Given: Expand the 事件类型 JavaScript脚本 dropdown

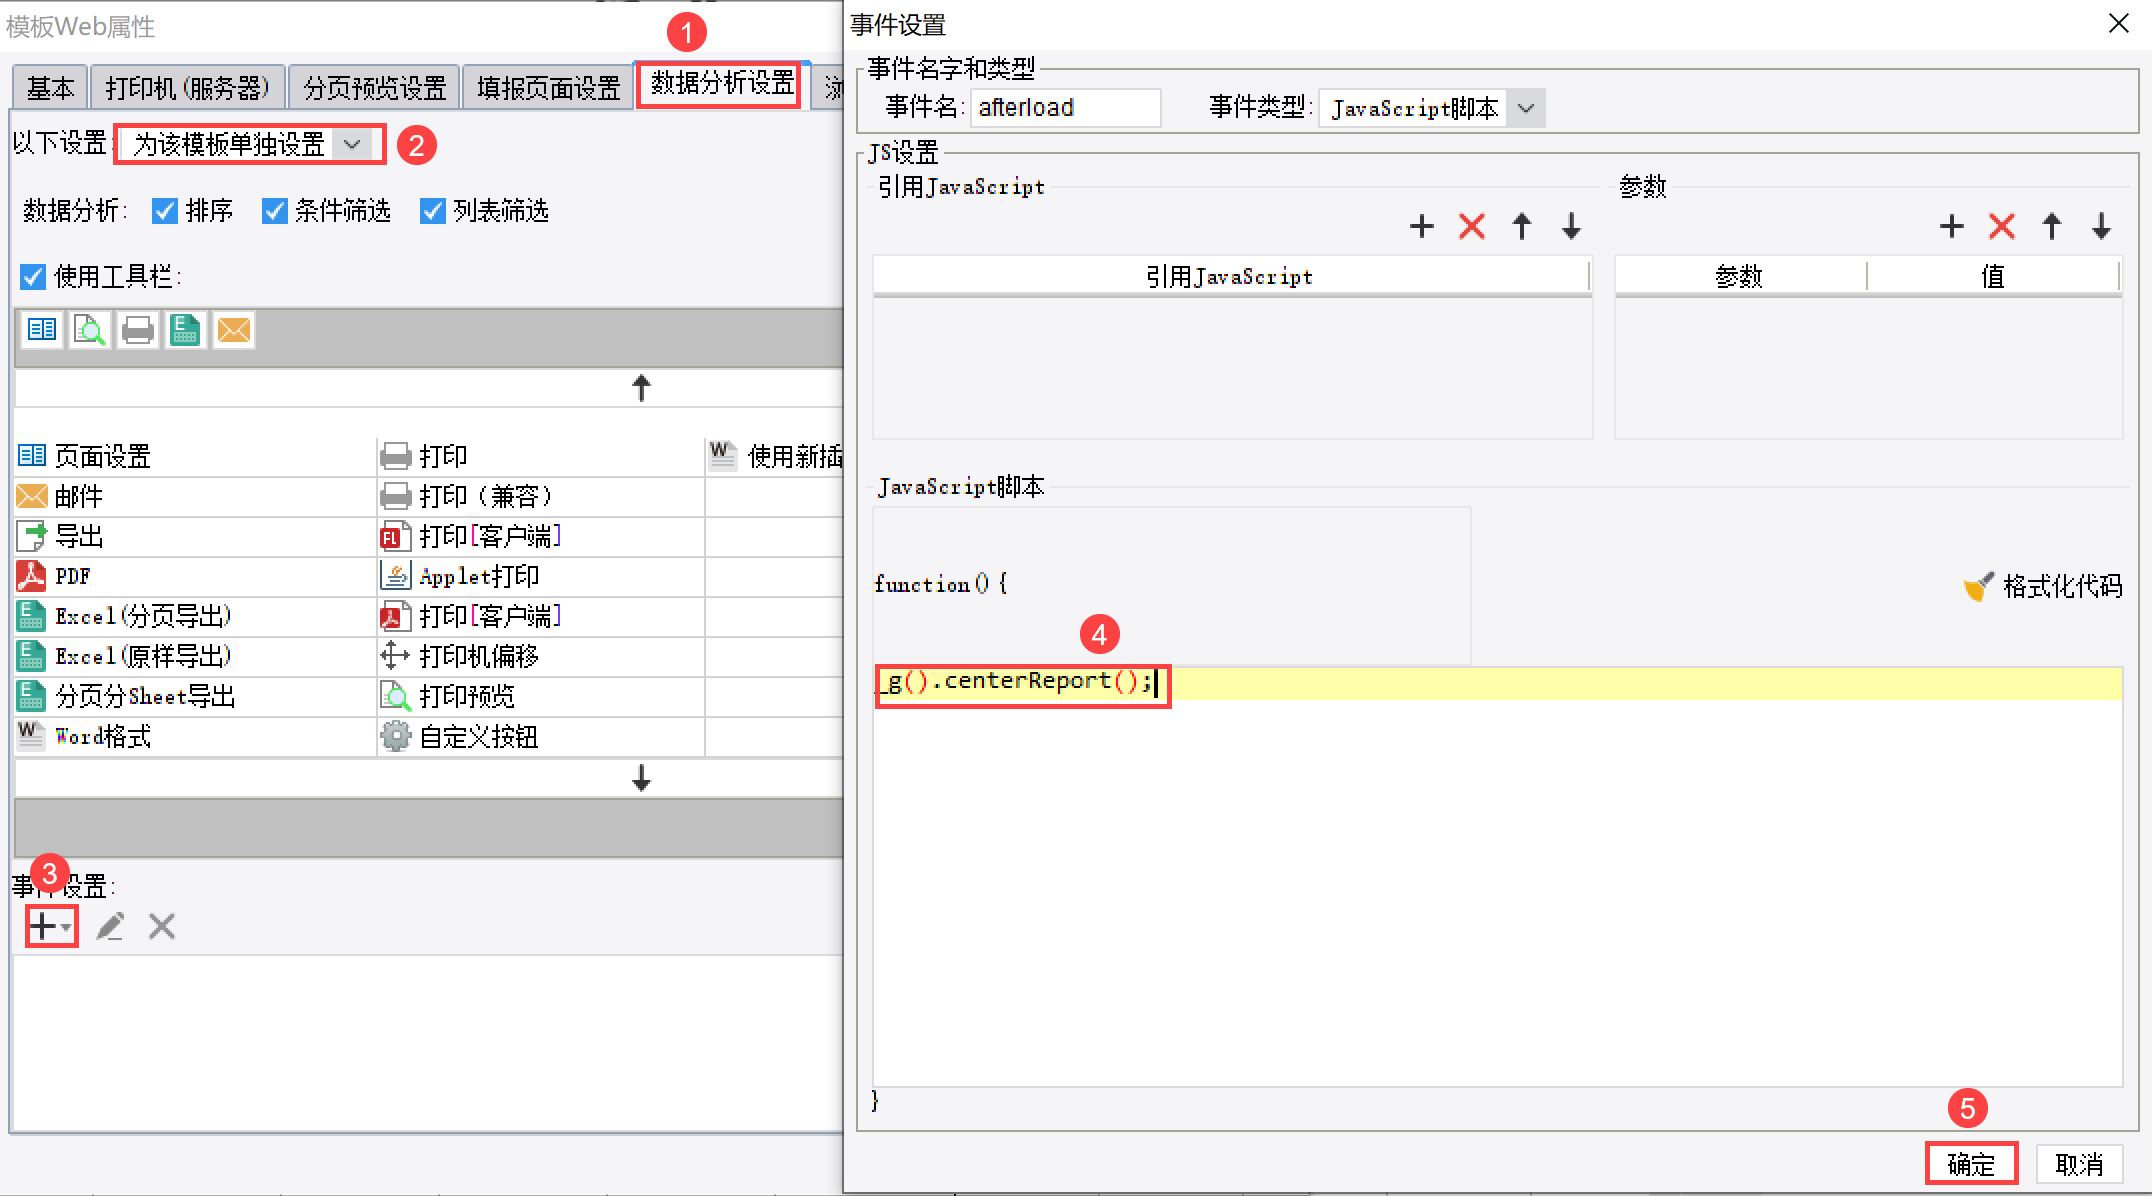Looking at the screenshot, I should pyautogui.click(x=1525, y=108).
